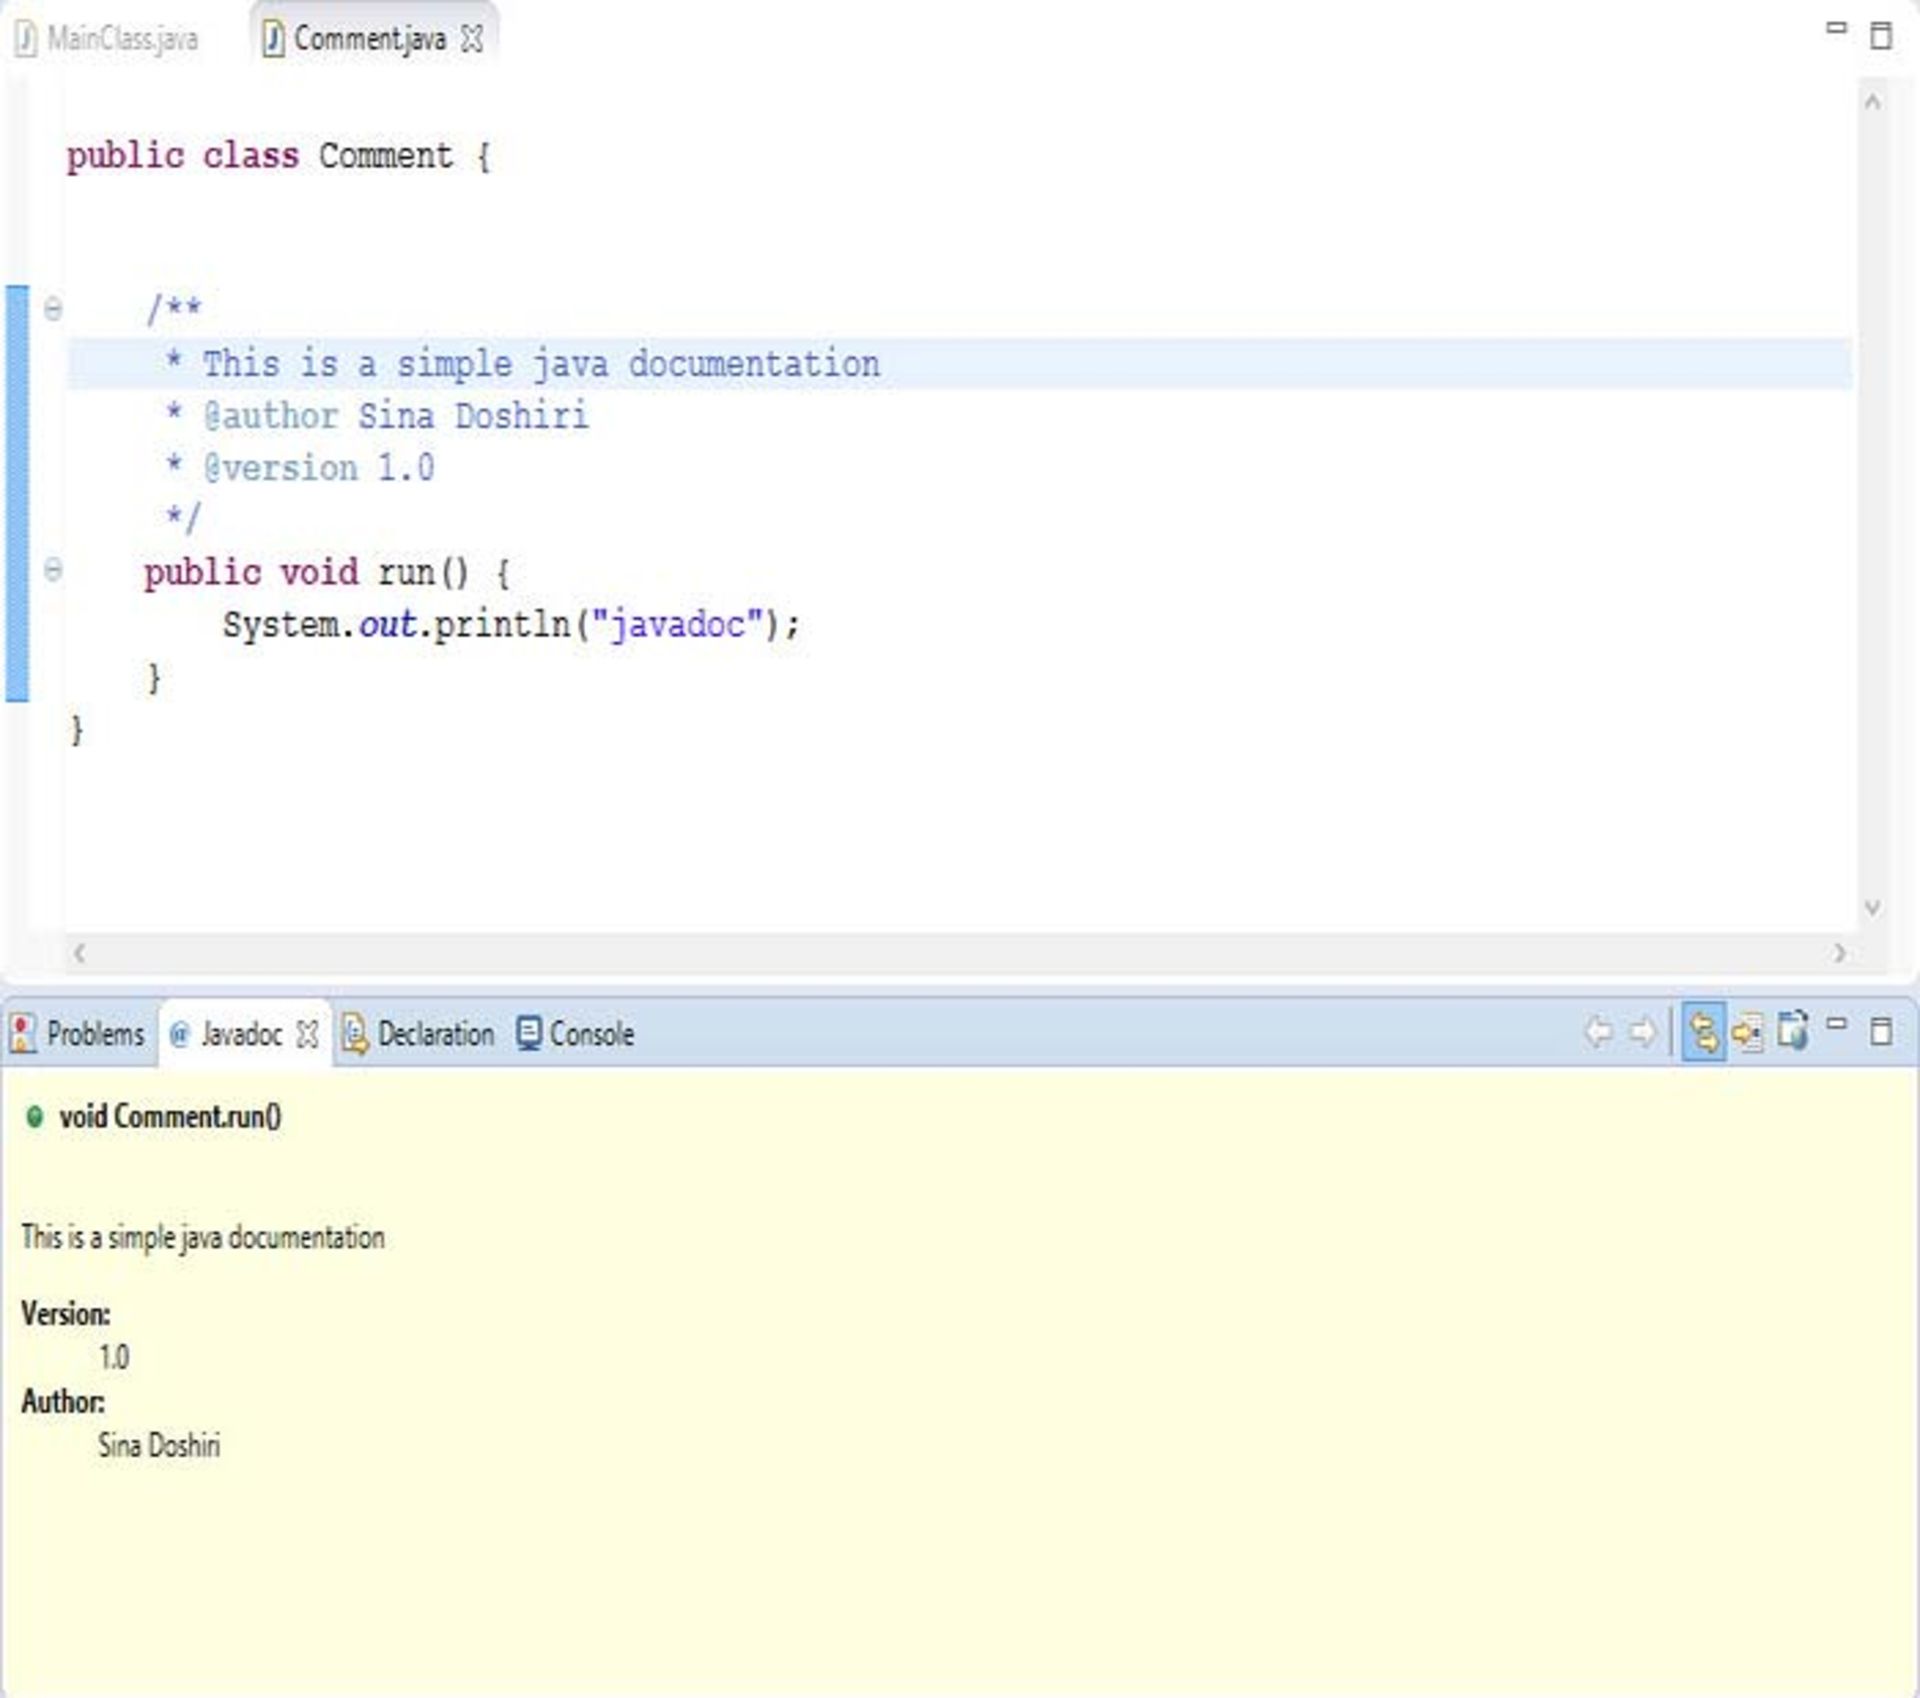
Task: Maximize the Javadoc view panel
Action: point(1881,1031)
